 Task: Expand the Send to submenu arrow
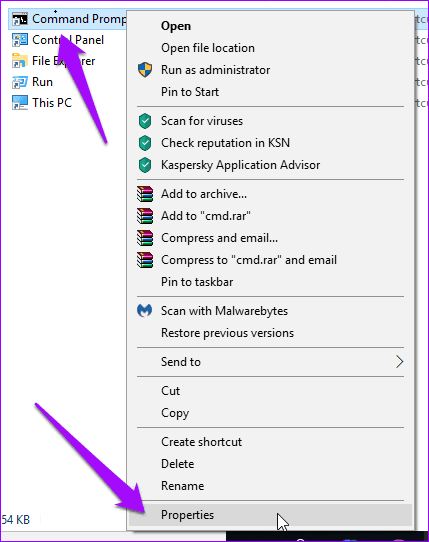tap(400, 362)
